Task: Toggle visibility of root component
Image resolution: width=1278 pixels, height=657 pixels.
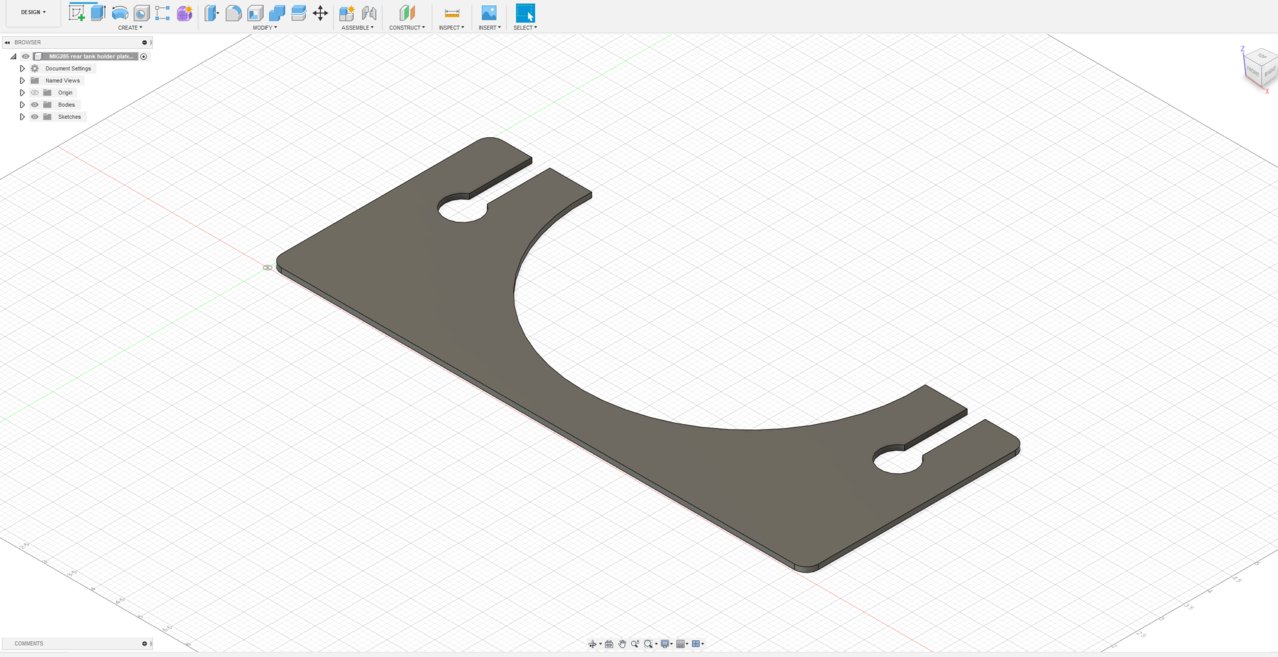Action: click(25, 56)
